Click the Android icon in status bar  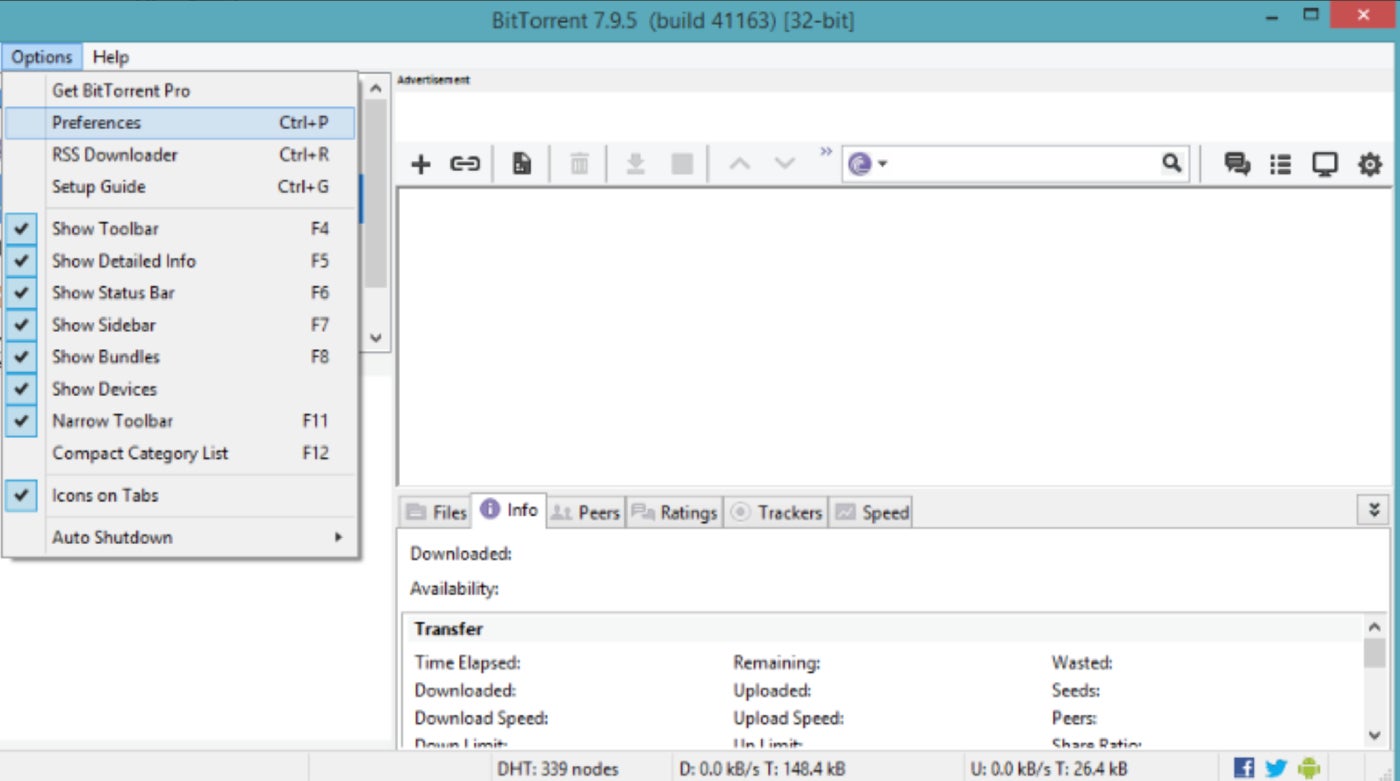pos(1308,768)
